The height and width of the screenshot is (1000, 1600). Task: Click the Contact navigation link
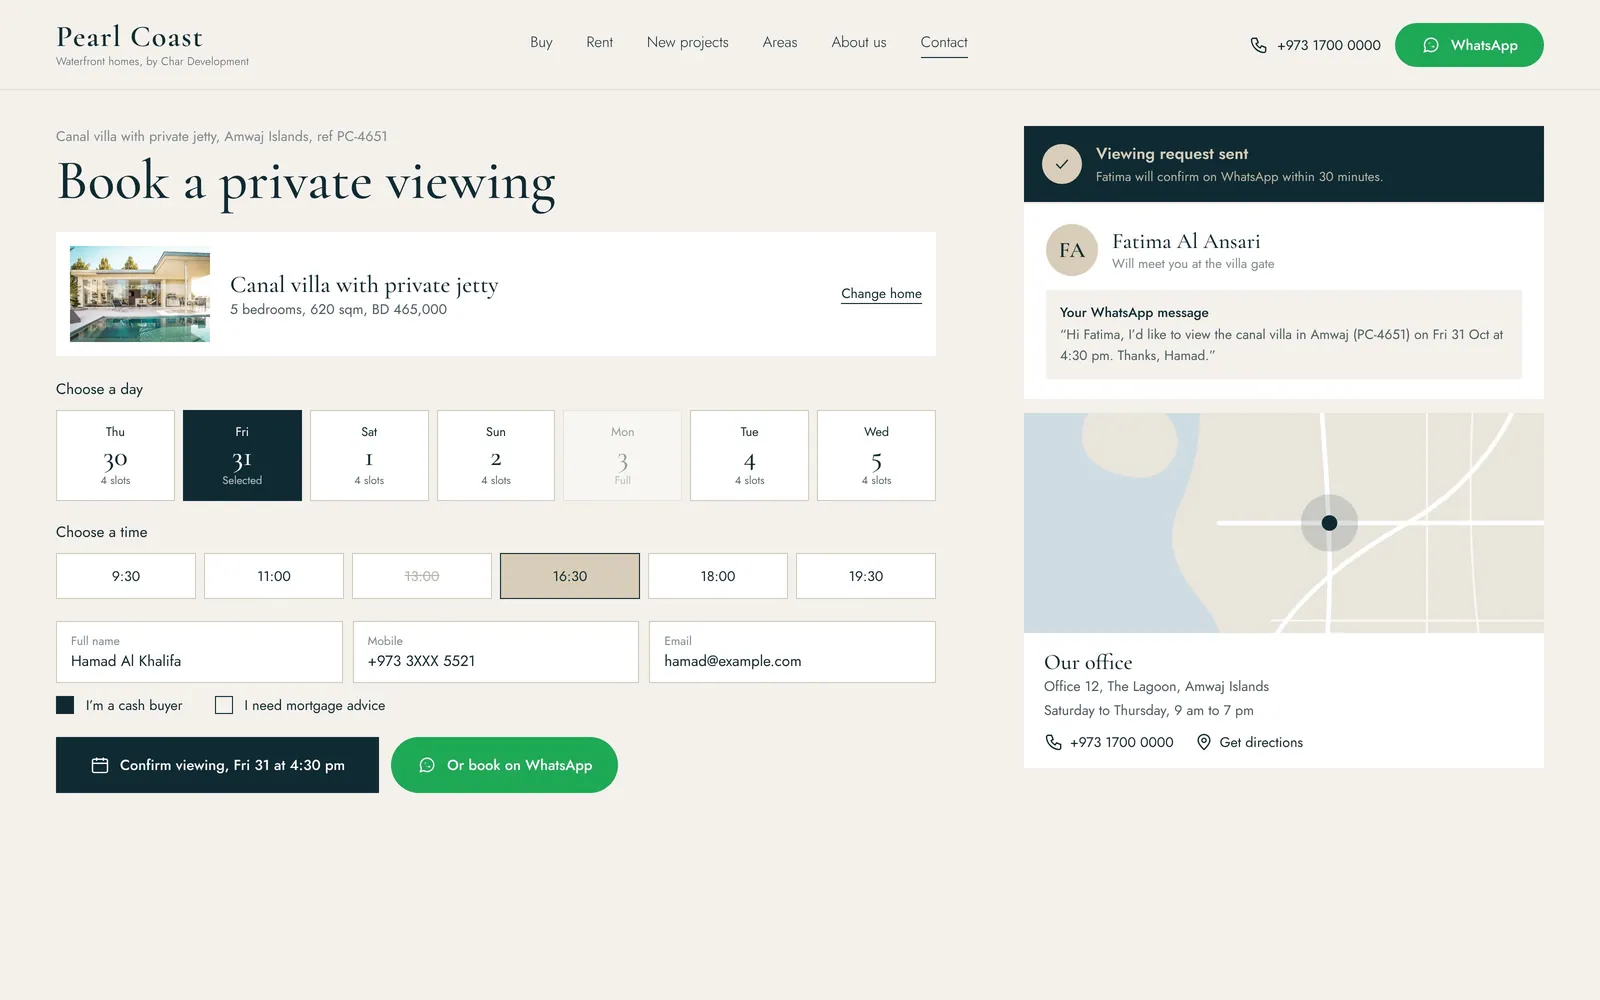pos(944,43)
